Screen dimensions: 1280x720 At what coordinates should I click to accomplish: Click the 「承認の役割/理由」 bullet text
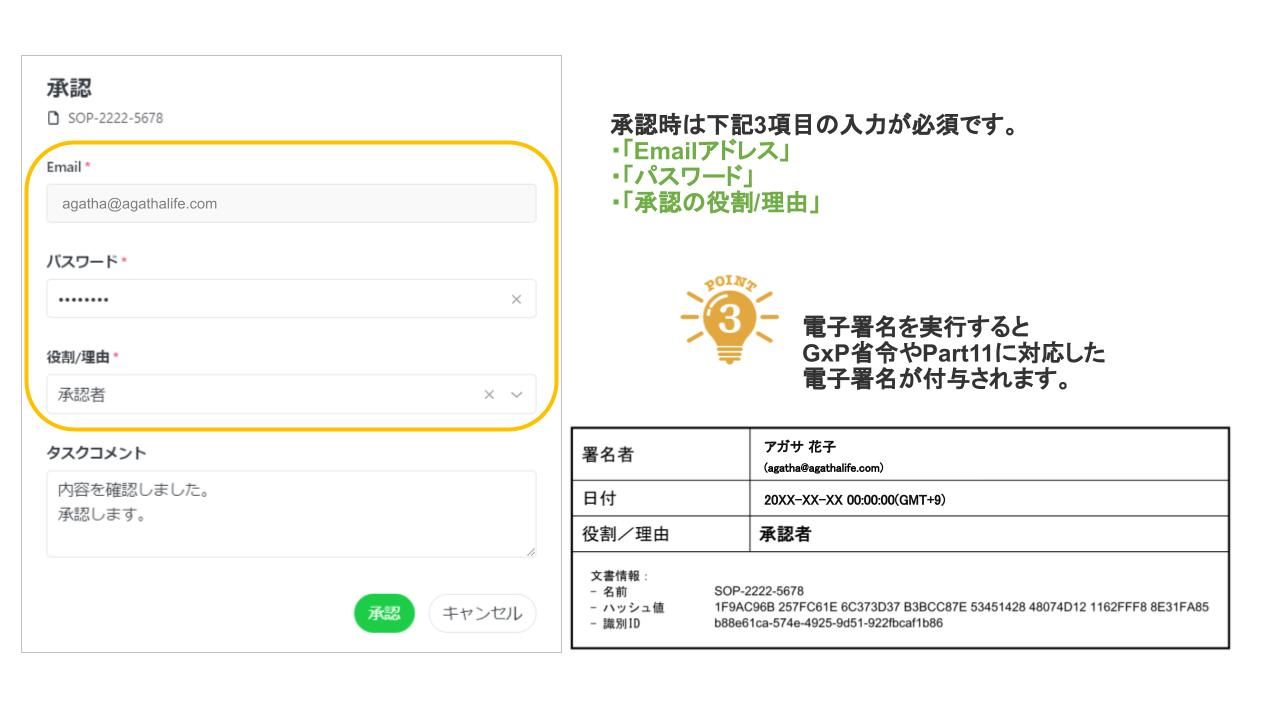[x=716, y=204]
